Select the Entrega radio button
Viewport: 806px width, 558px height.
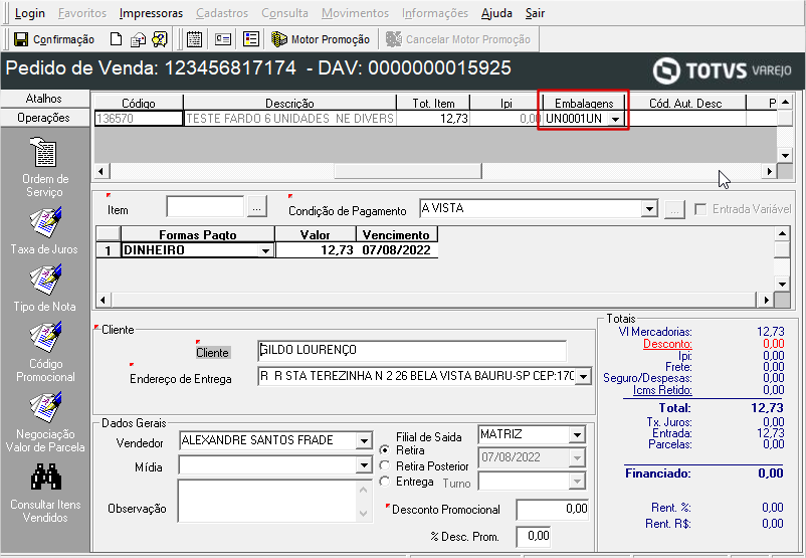[x=384, y=481]
